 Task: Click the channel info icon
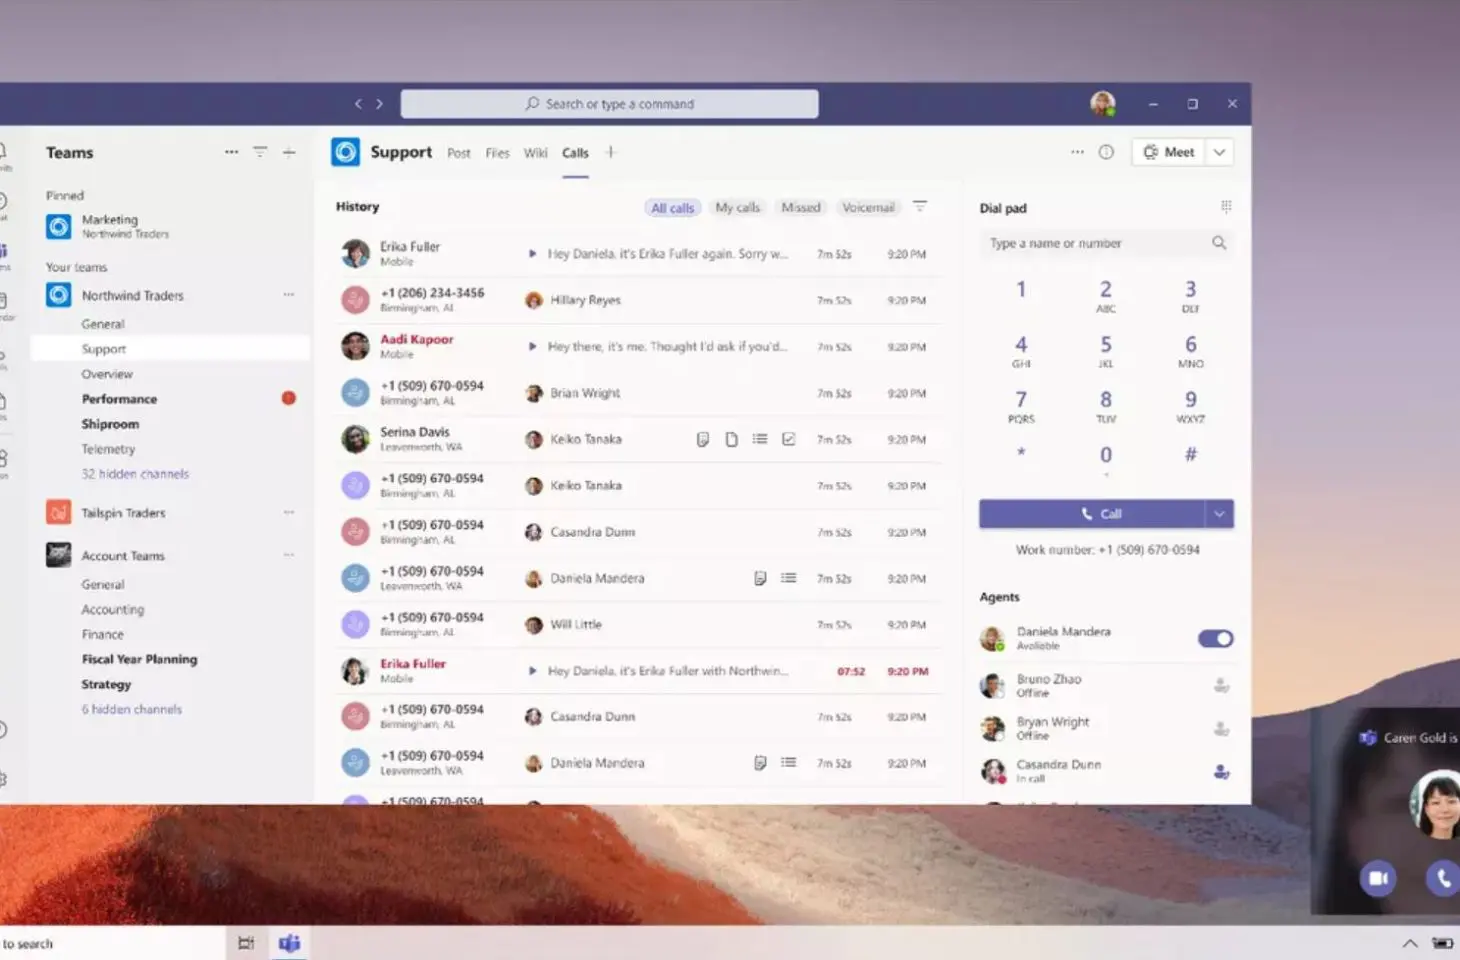[x=1106, y=152]
